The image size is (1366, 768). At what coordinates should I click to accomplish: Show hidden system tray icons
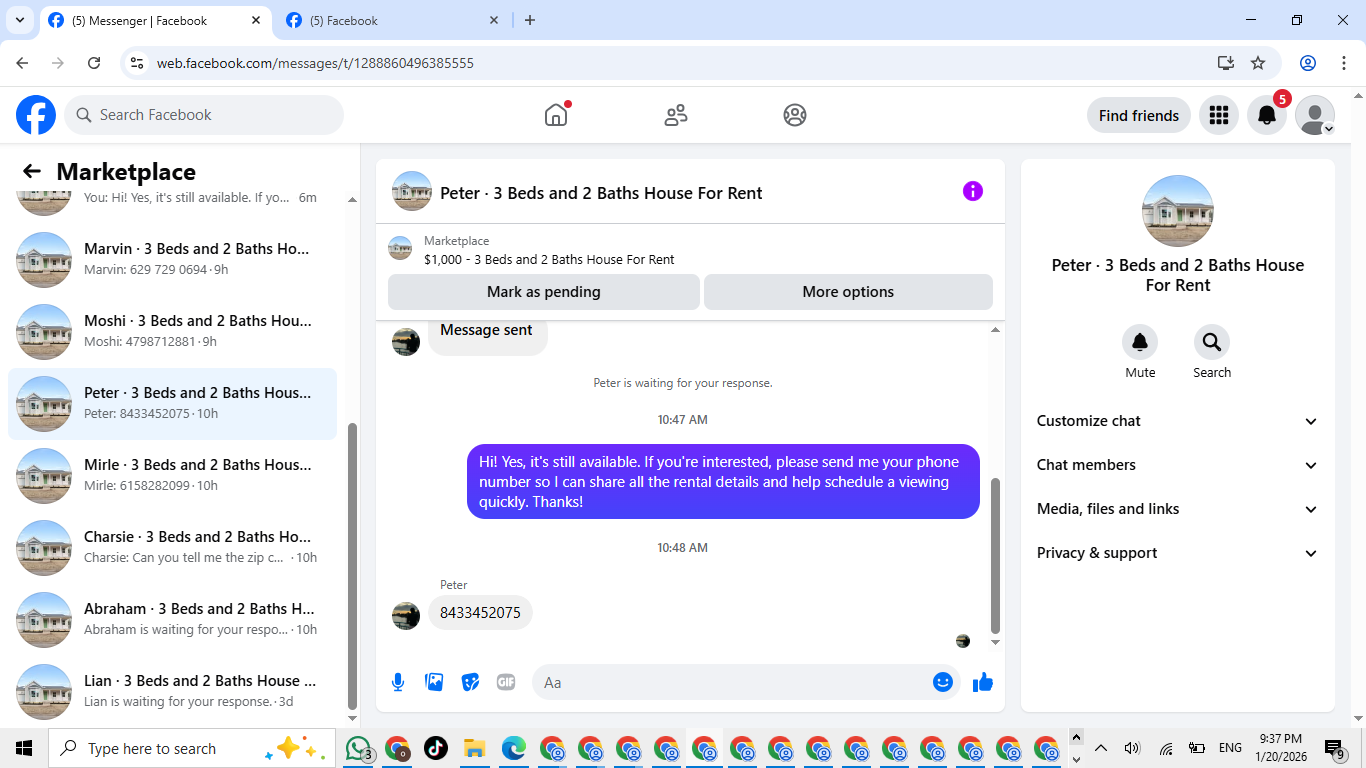(1101, 748)
